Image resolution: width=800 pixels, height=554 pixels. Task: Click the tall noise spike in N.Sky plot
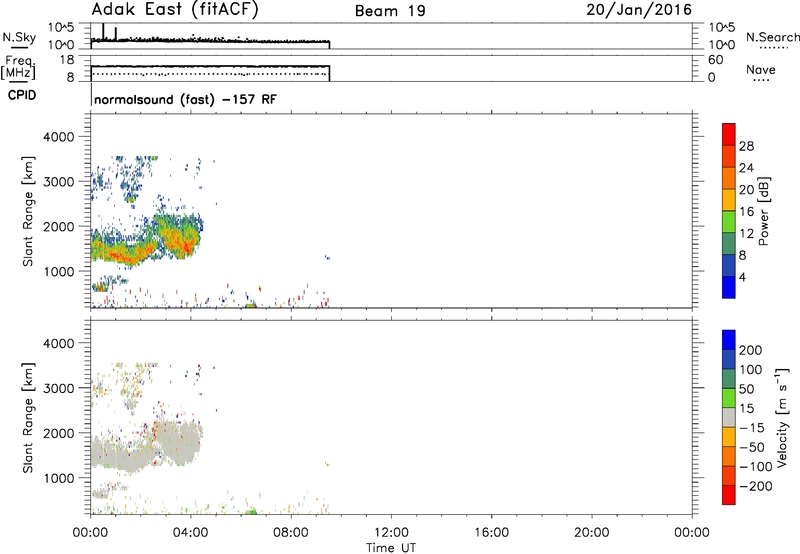[104, 32]
